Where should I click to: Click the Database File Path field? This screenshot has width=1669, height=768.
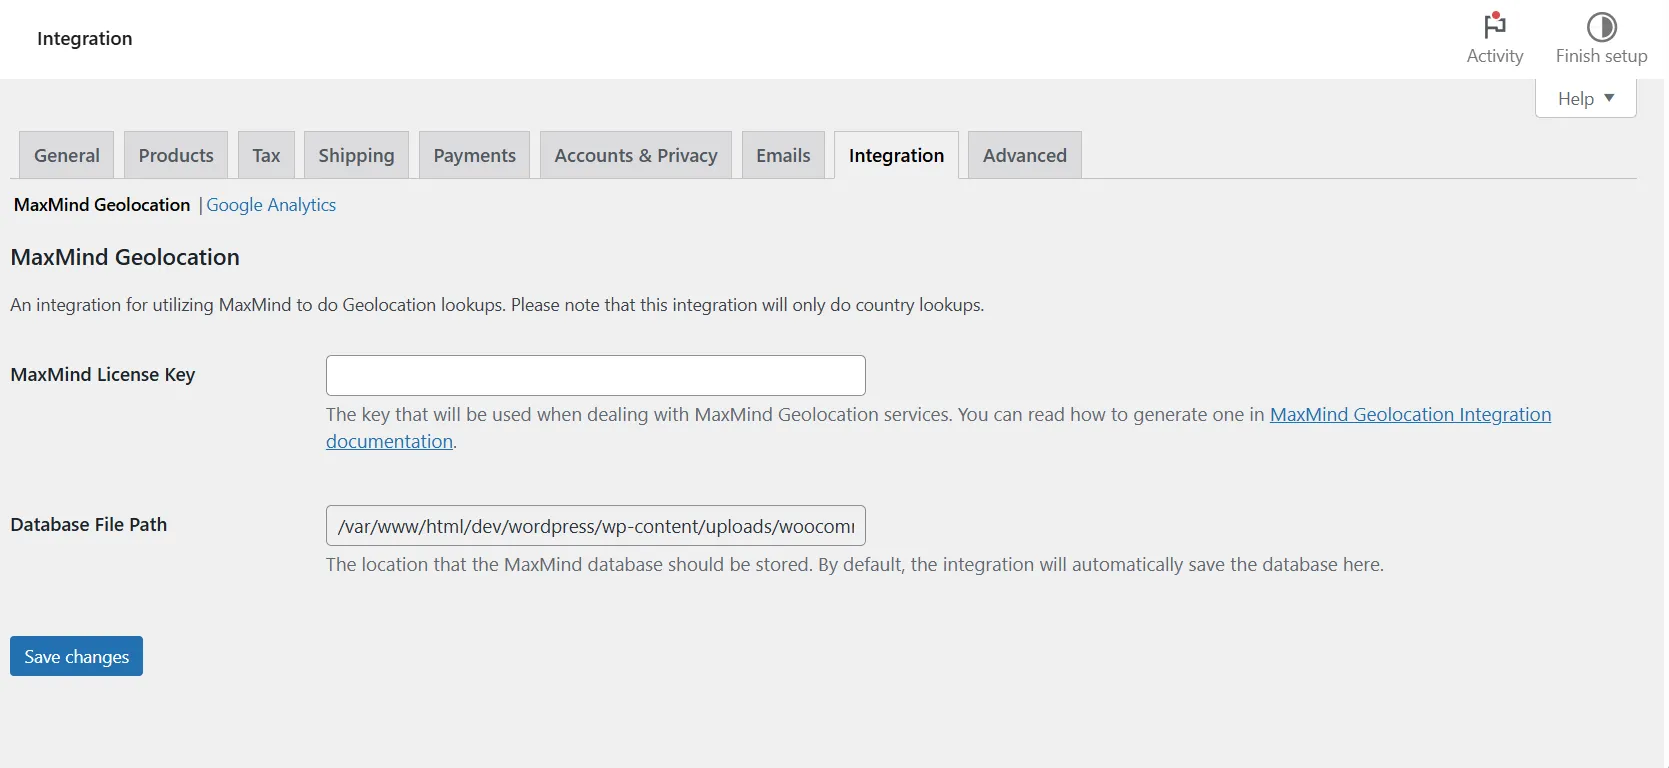click(595, 525)
